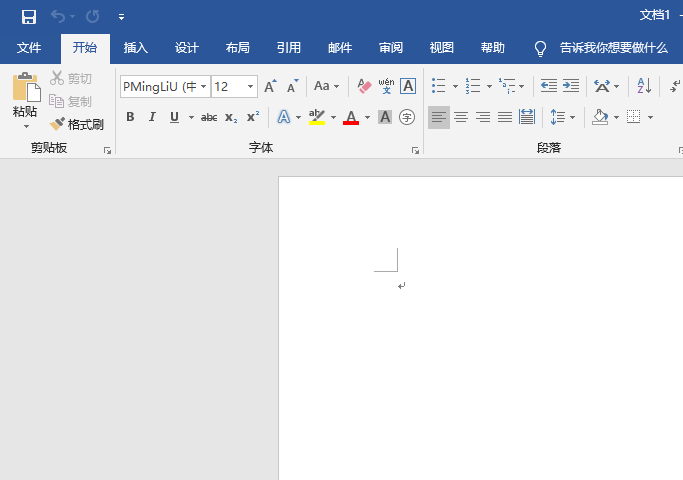Viewport: 683px width, 480px height.
Task: Open the PMingLiU font name dropdown
Action: [x=203, y=86]
